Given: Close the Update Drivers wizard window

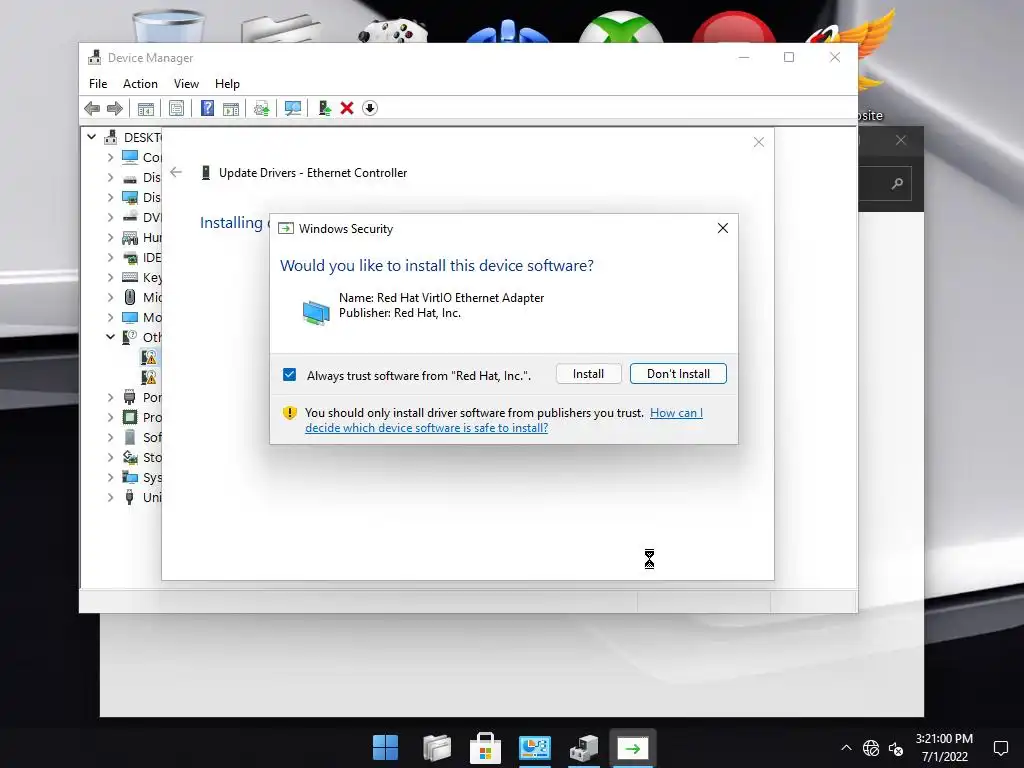Looking at the screenshot, I should point(758,142).
